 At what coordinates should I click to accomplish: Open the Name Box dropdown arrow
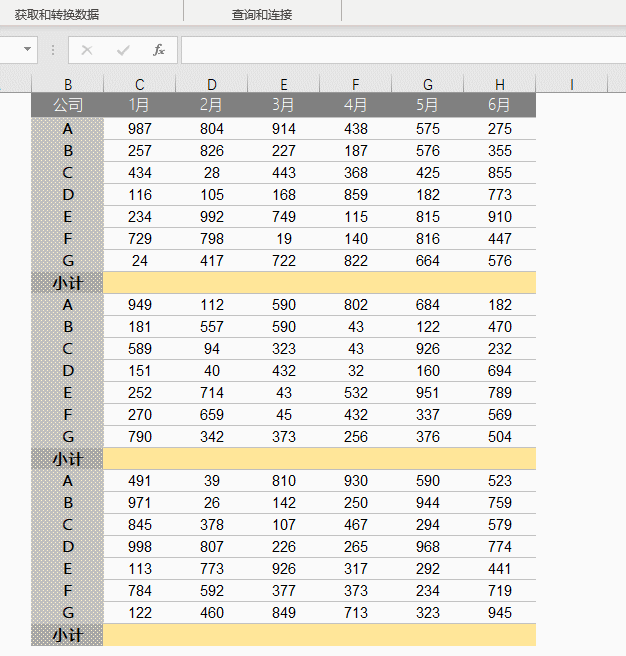tap(26, 50)
